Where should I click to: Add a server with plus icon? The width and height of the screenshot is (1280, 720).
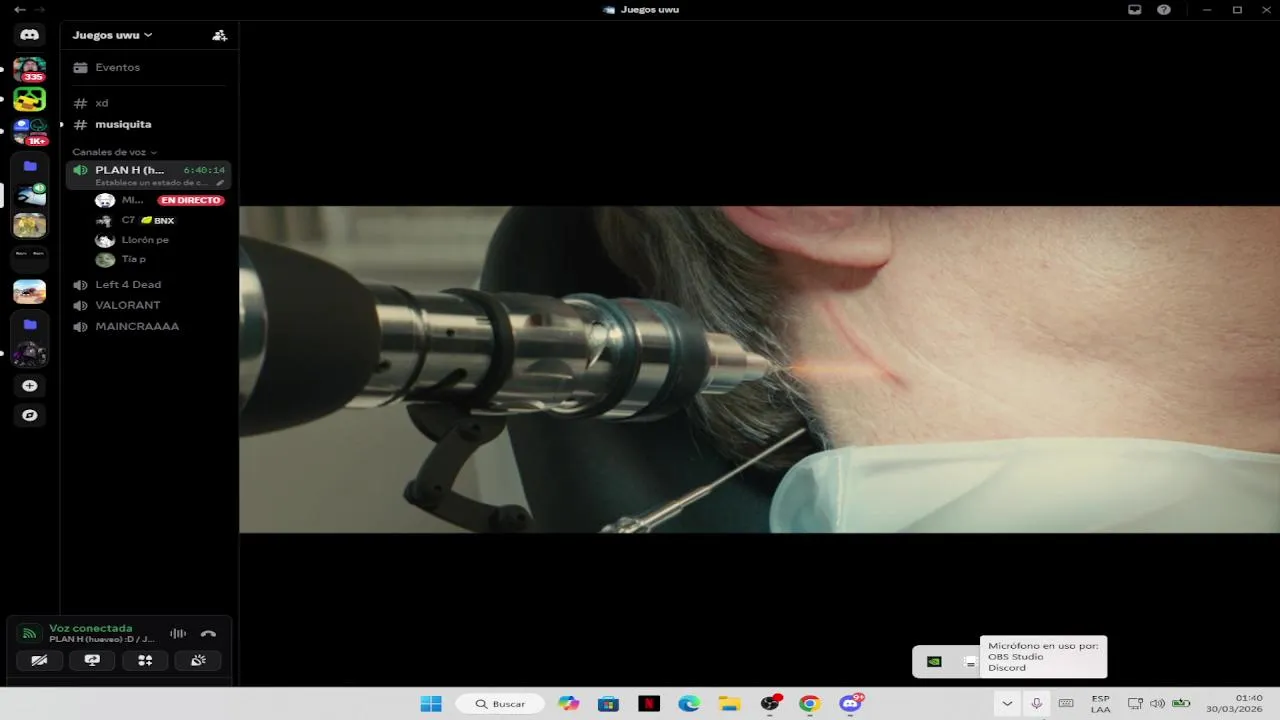point(30,386)
